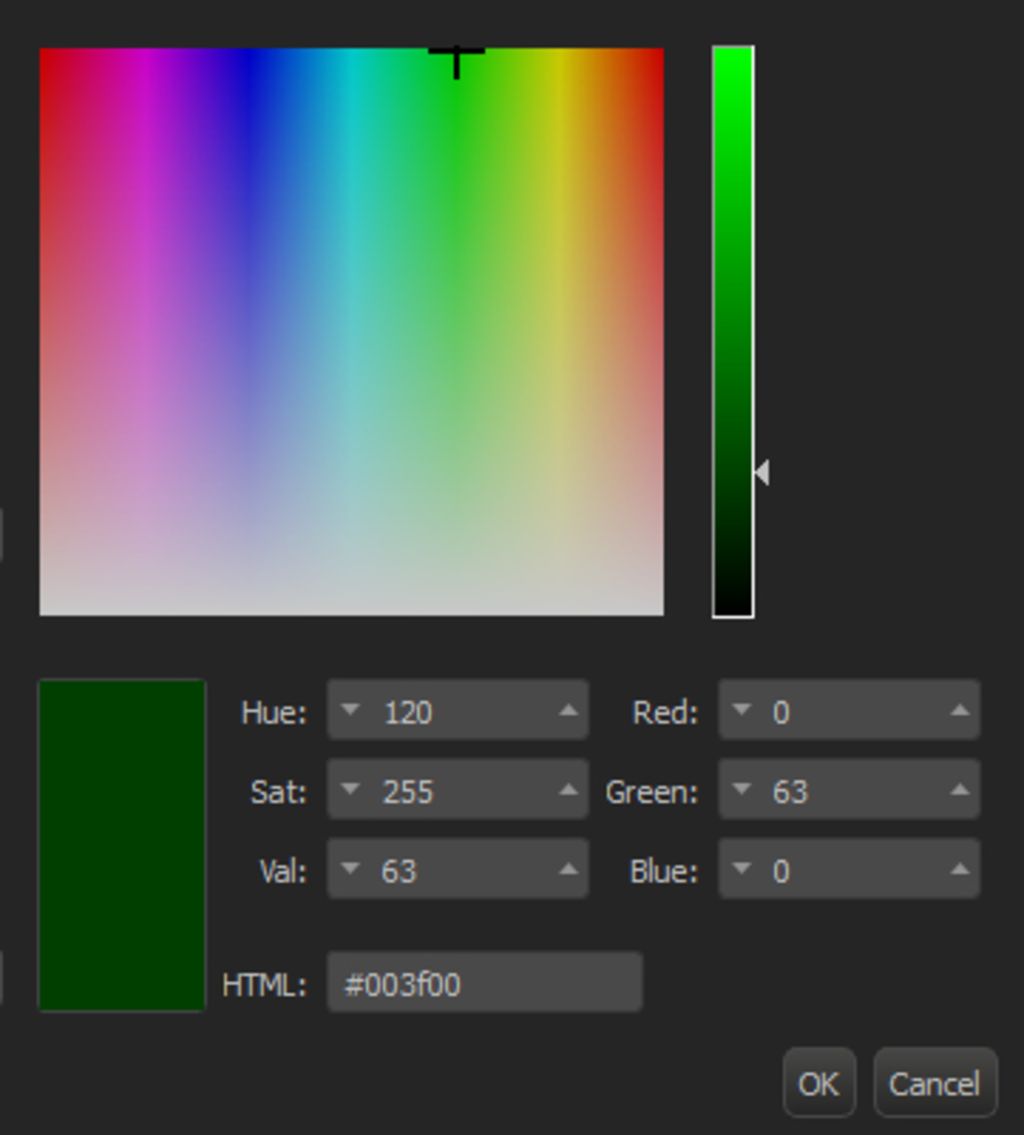Decrease the Red value with down arrow

(x=741, y=710)
